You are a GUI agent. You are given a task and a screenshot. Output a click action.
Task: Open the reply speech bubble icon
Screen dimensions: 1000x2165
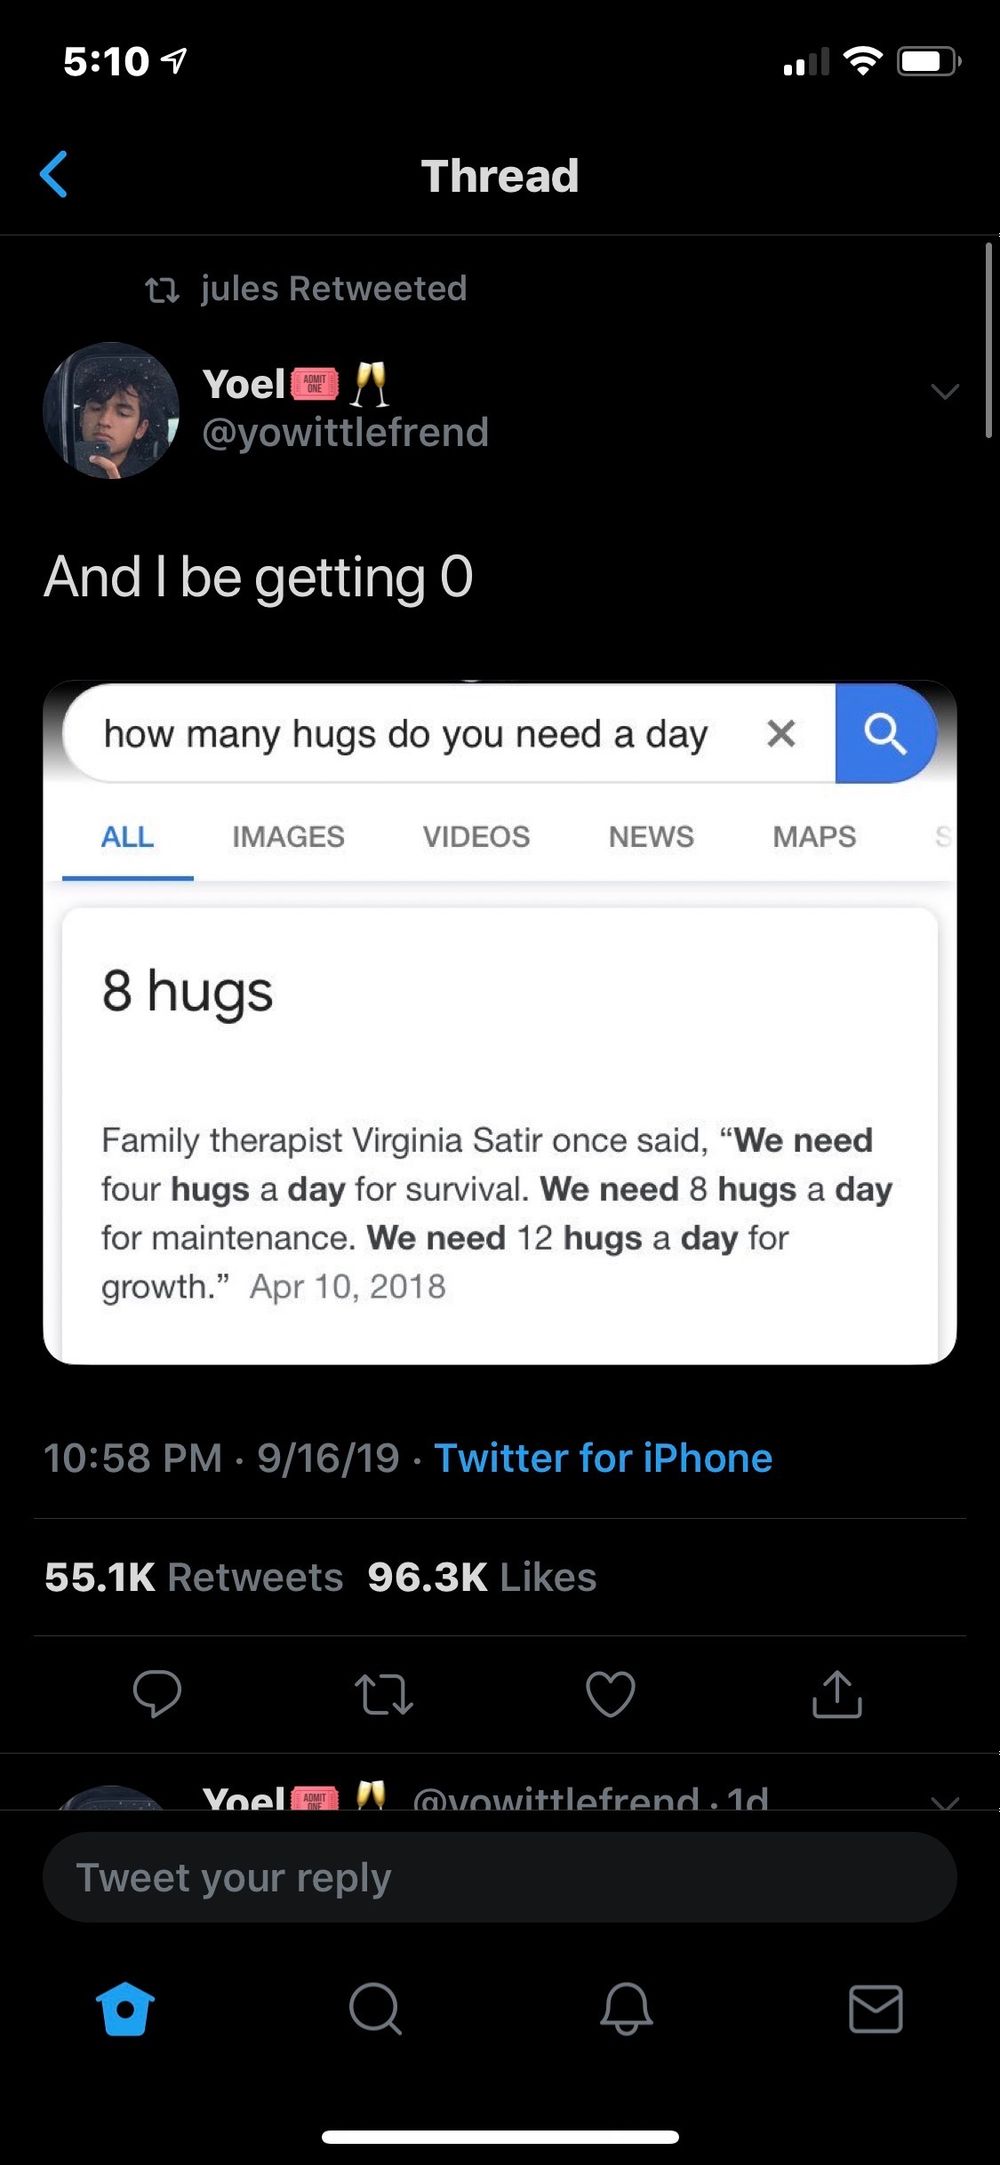tap(157, 1694)
